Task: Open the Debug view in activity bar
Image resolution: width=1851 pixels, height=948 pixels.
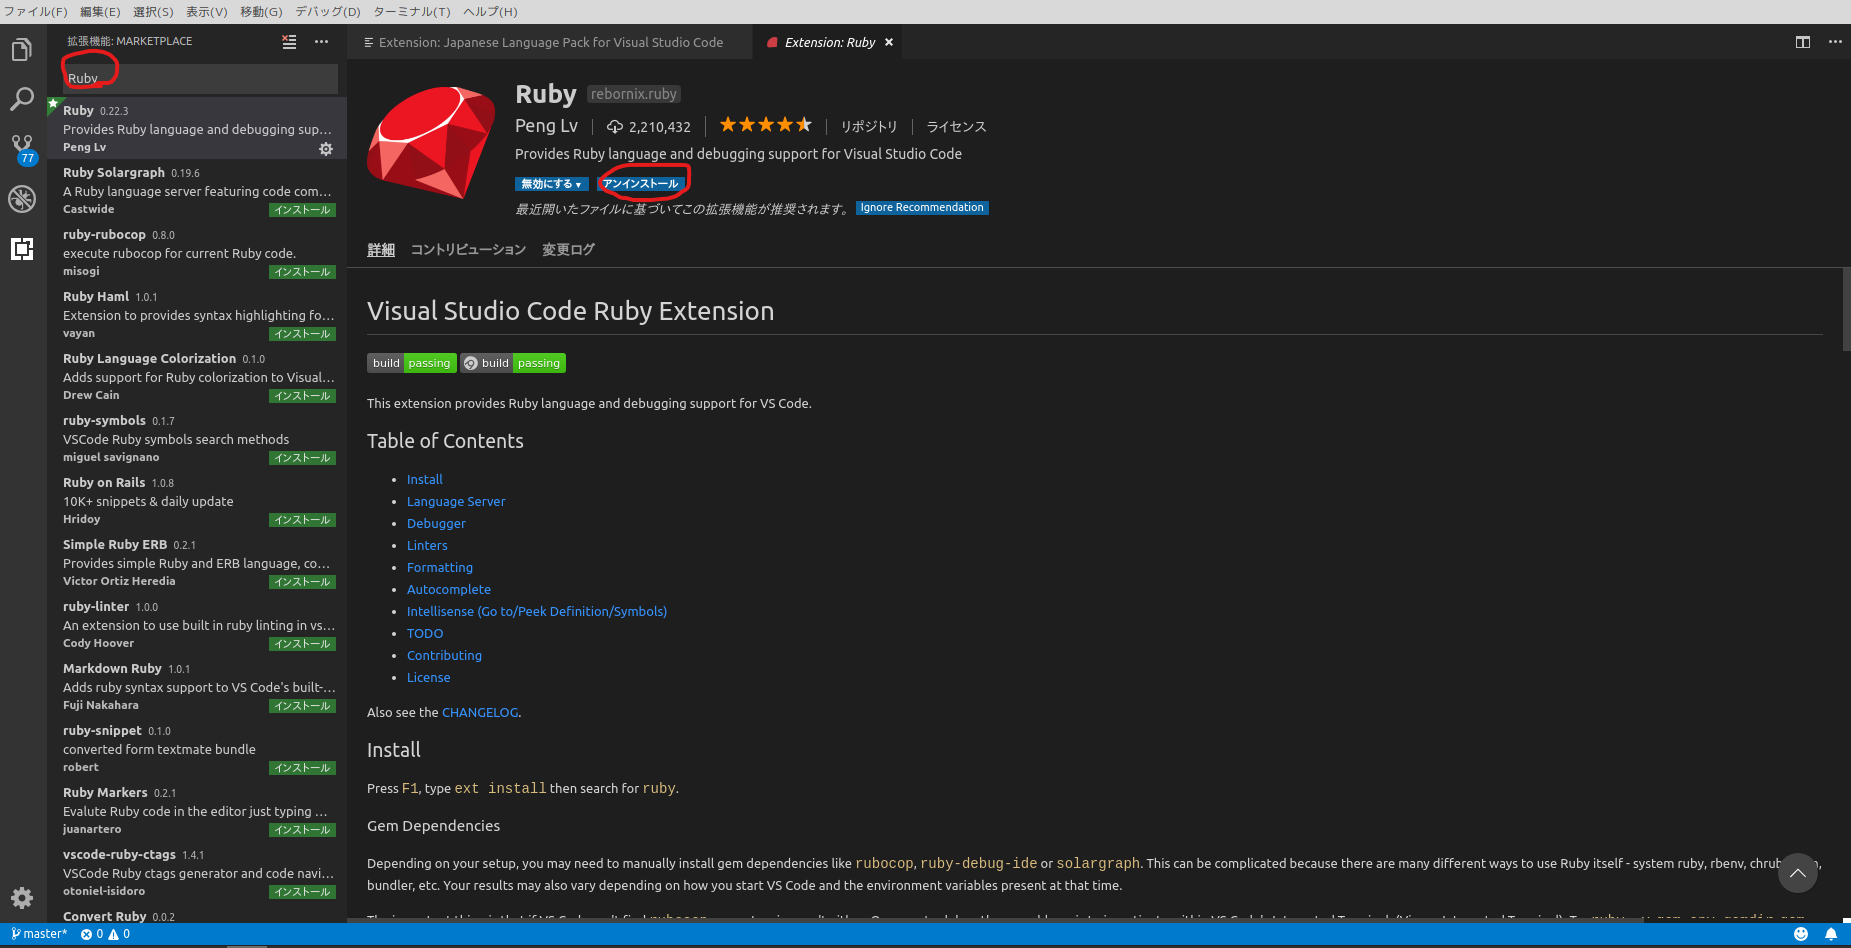Action: 22,198
